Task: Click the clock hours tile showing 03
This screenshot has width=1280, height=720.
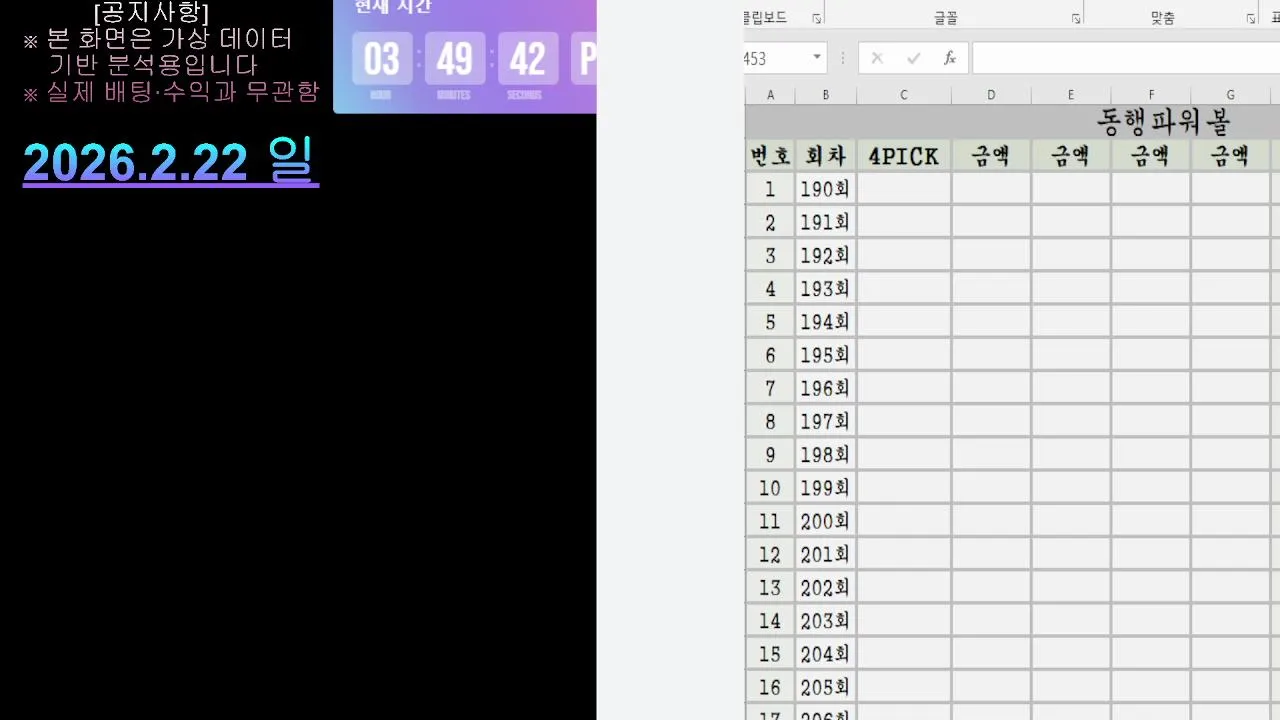Action: point(382,59)
